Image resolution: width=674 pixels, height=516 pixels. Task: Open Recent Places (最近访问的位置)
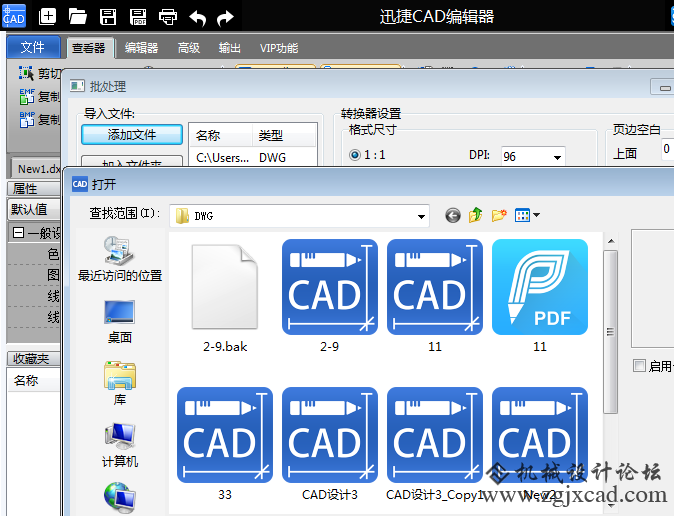(x=120, y=258)
